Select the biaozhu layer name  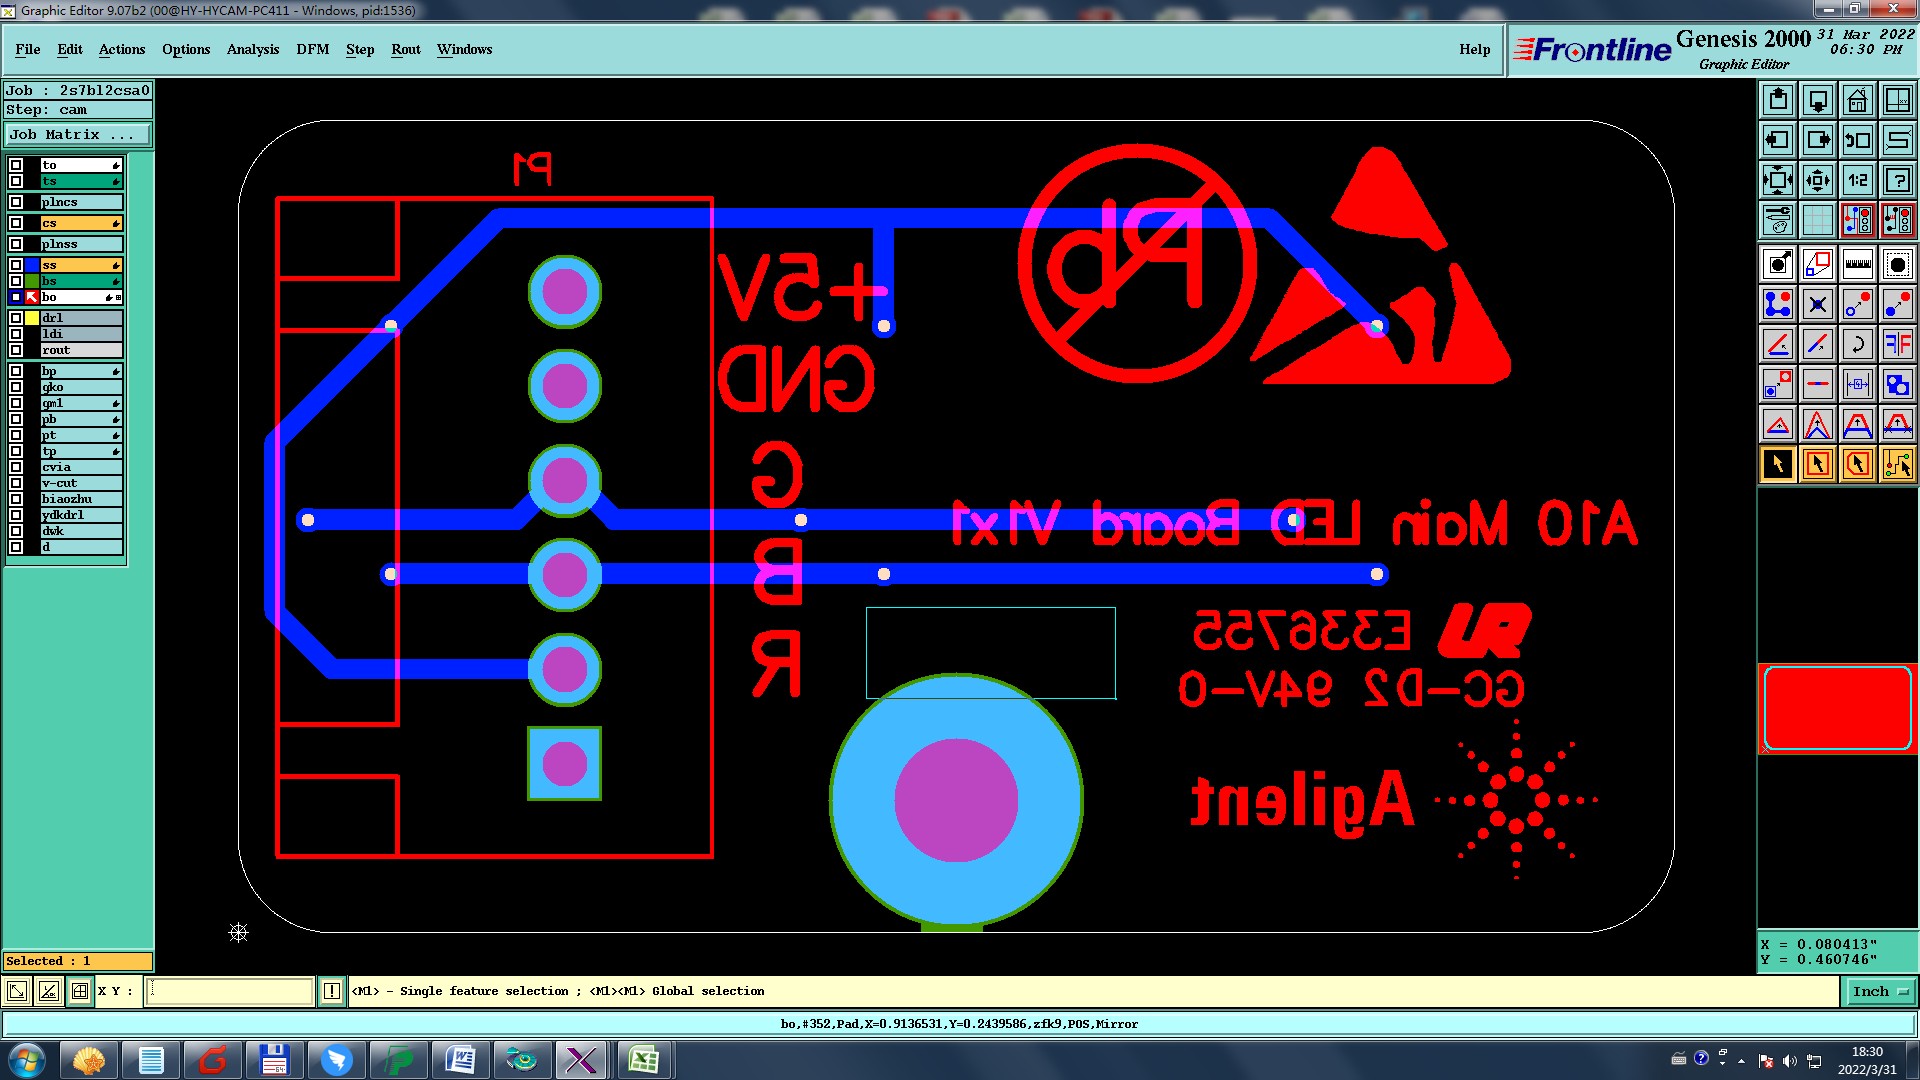(81, 499)
